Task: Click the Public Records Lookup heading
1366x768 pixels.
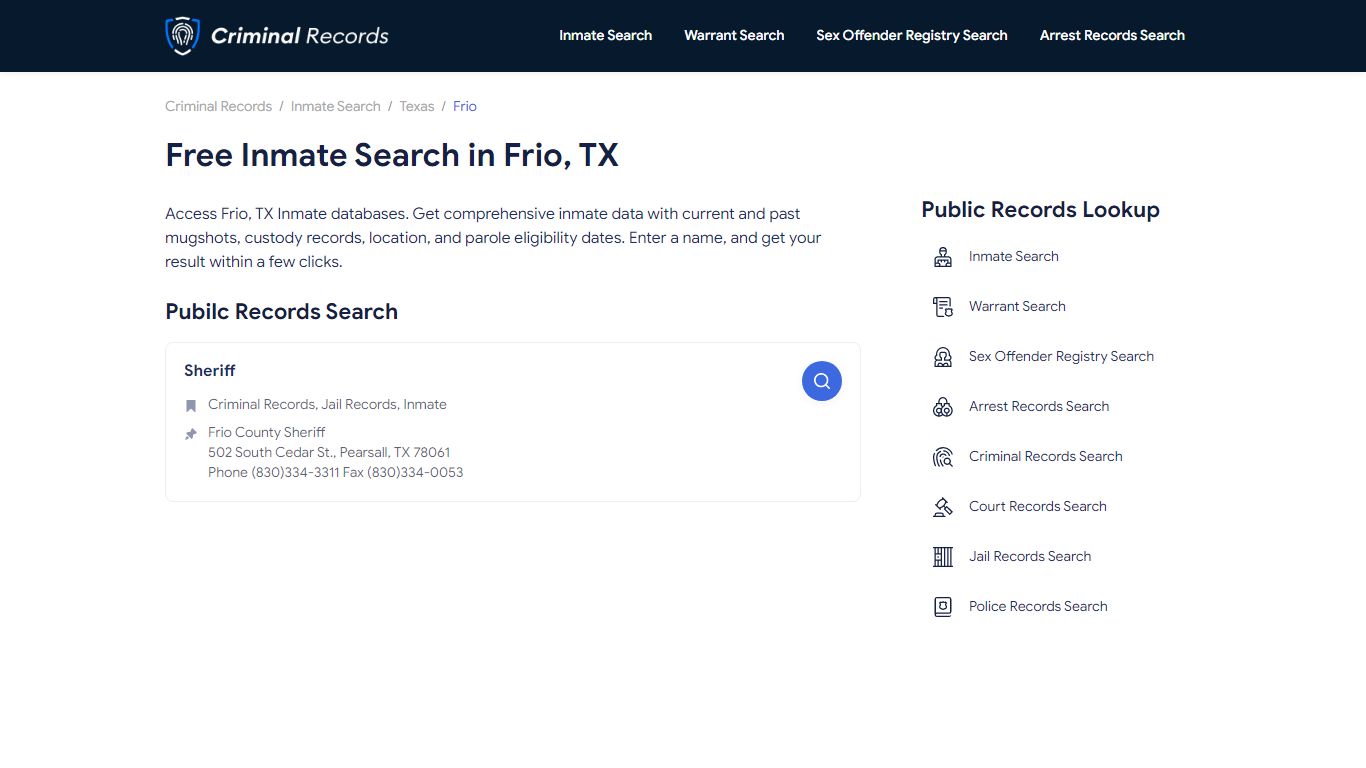Action: pos(1040,210)
